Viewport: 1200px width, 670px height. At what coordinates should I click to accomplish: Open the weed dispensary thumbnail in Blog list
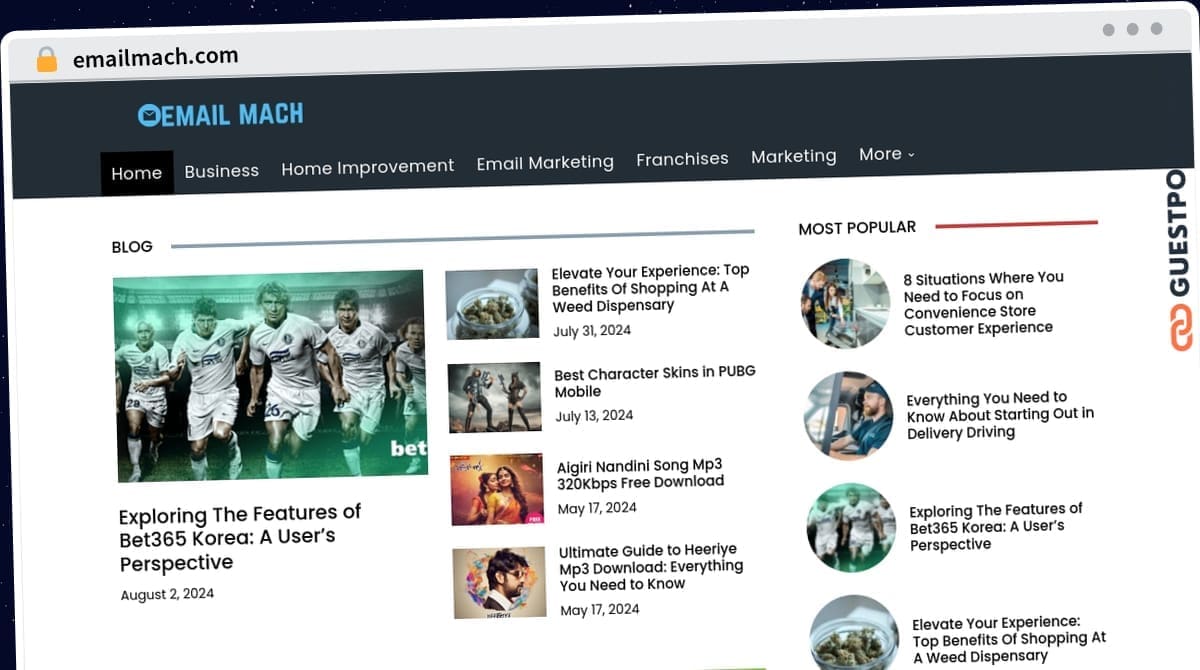[492, 304]
